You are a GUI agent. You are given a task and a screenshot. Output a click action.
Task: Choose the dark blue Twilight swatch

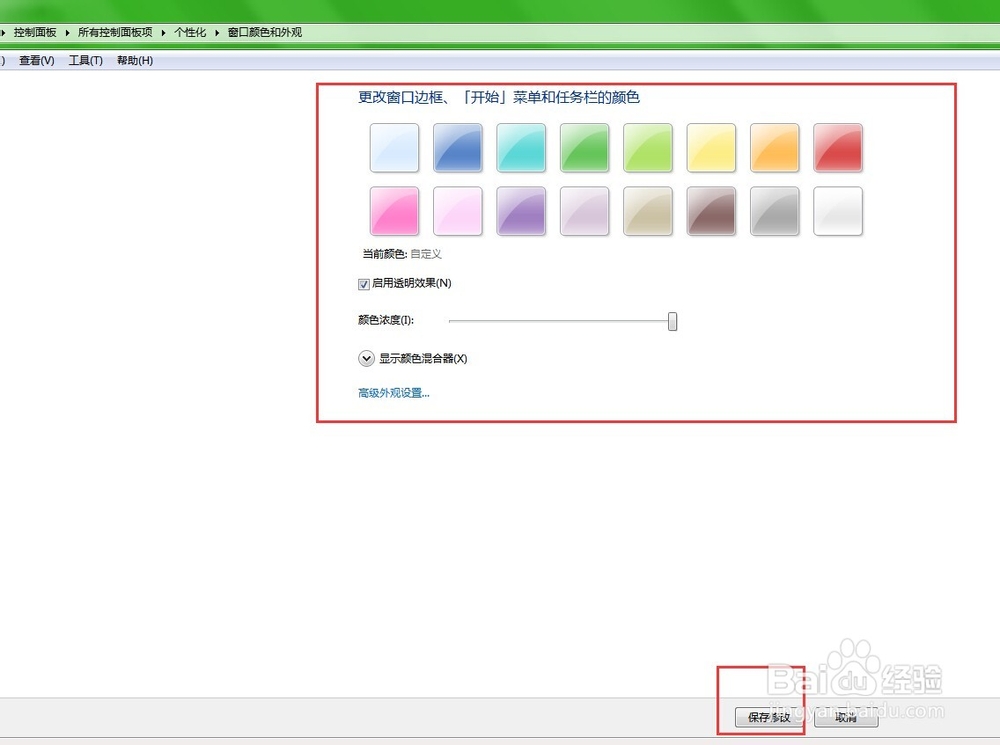coord(457,147)
